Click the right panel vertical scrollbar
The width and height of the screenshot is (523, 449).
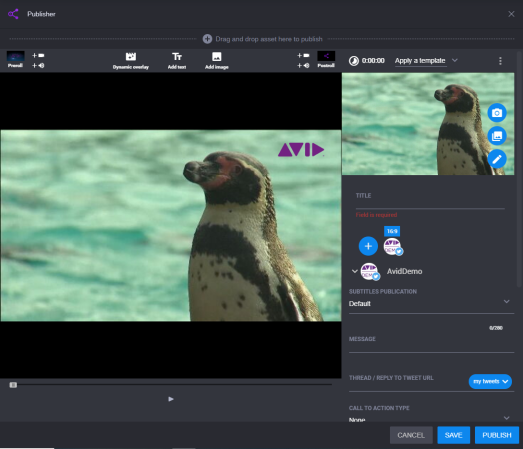coord(519,170)
